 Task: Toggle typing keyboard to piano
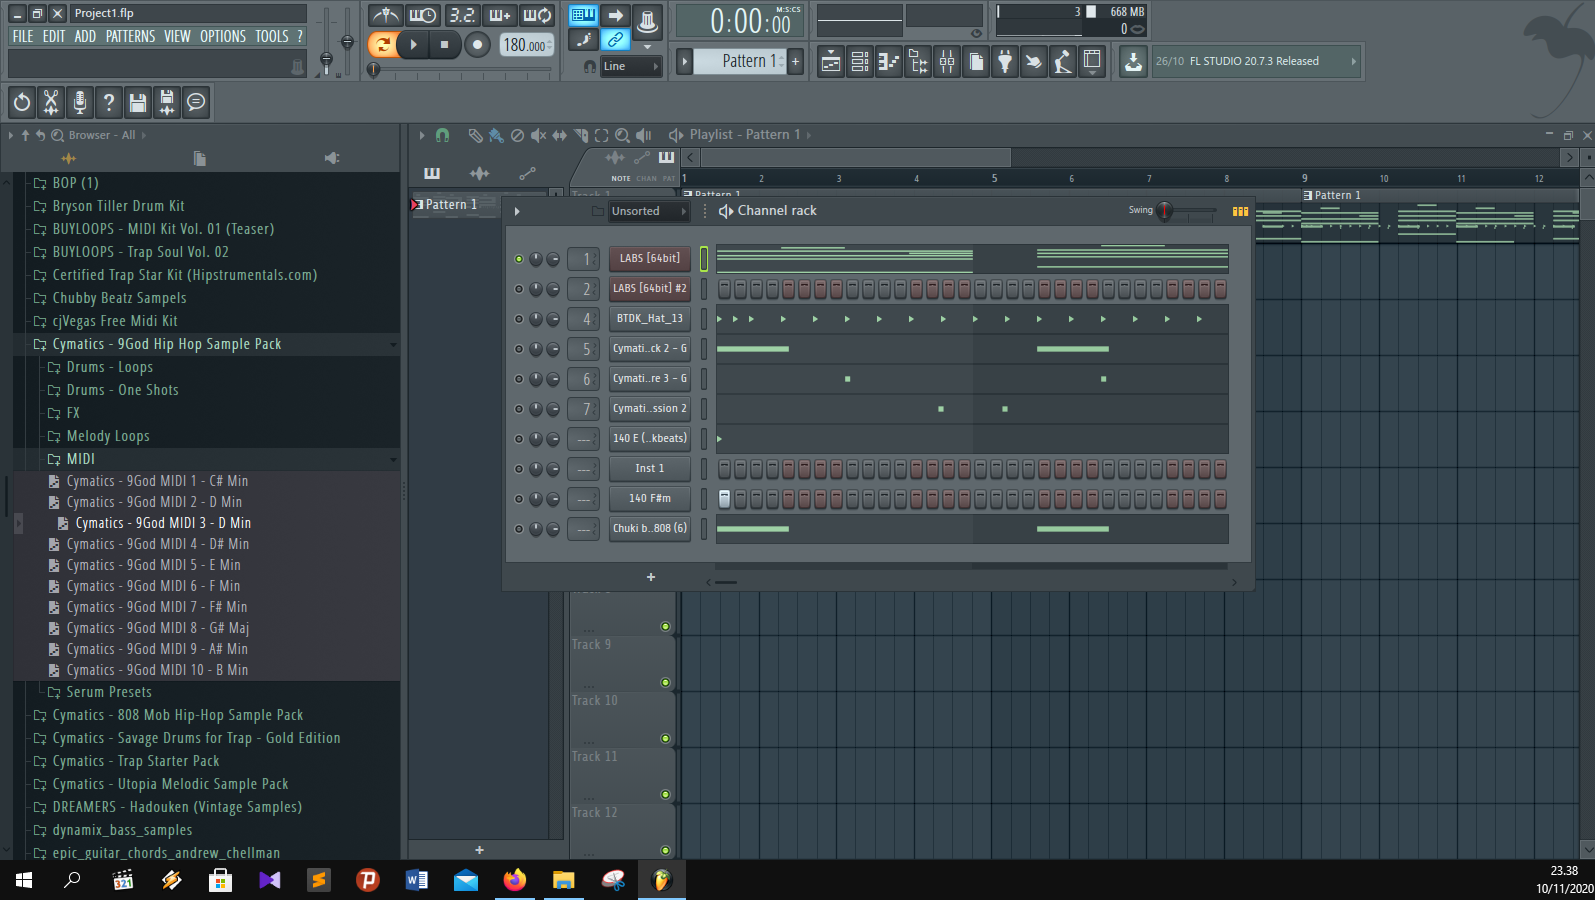(583, 15)
